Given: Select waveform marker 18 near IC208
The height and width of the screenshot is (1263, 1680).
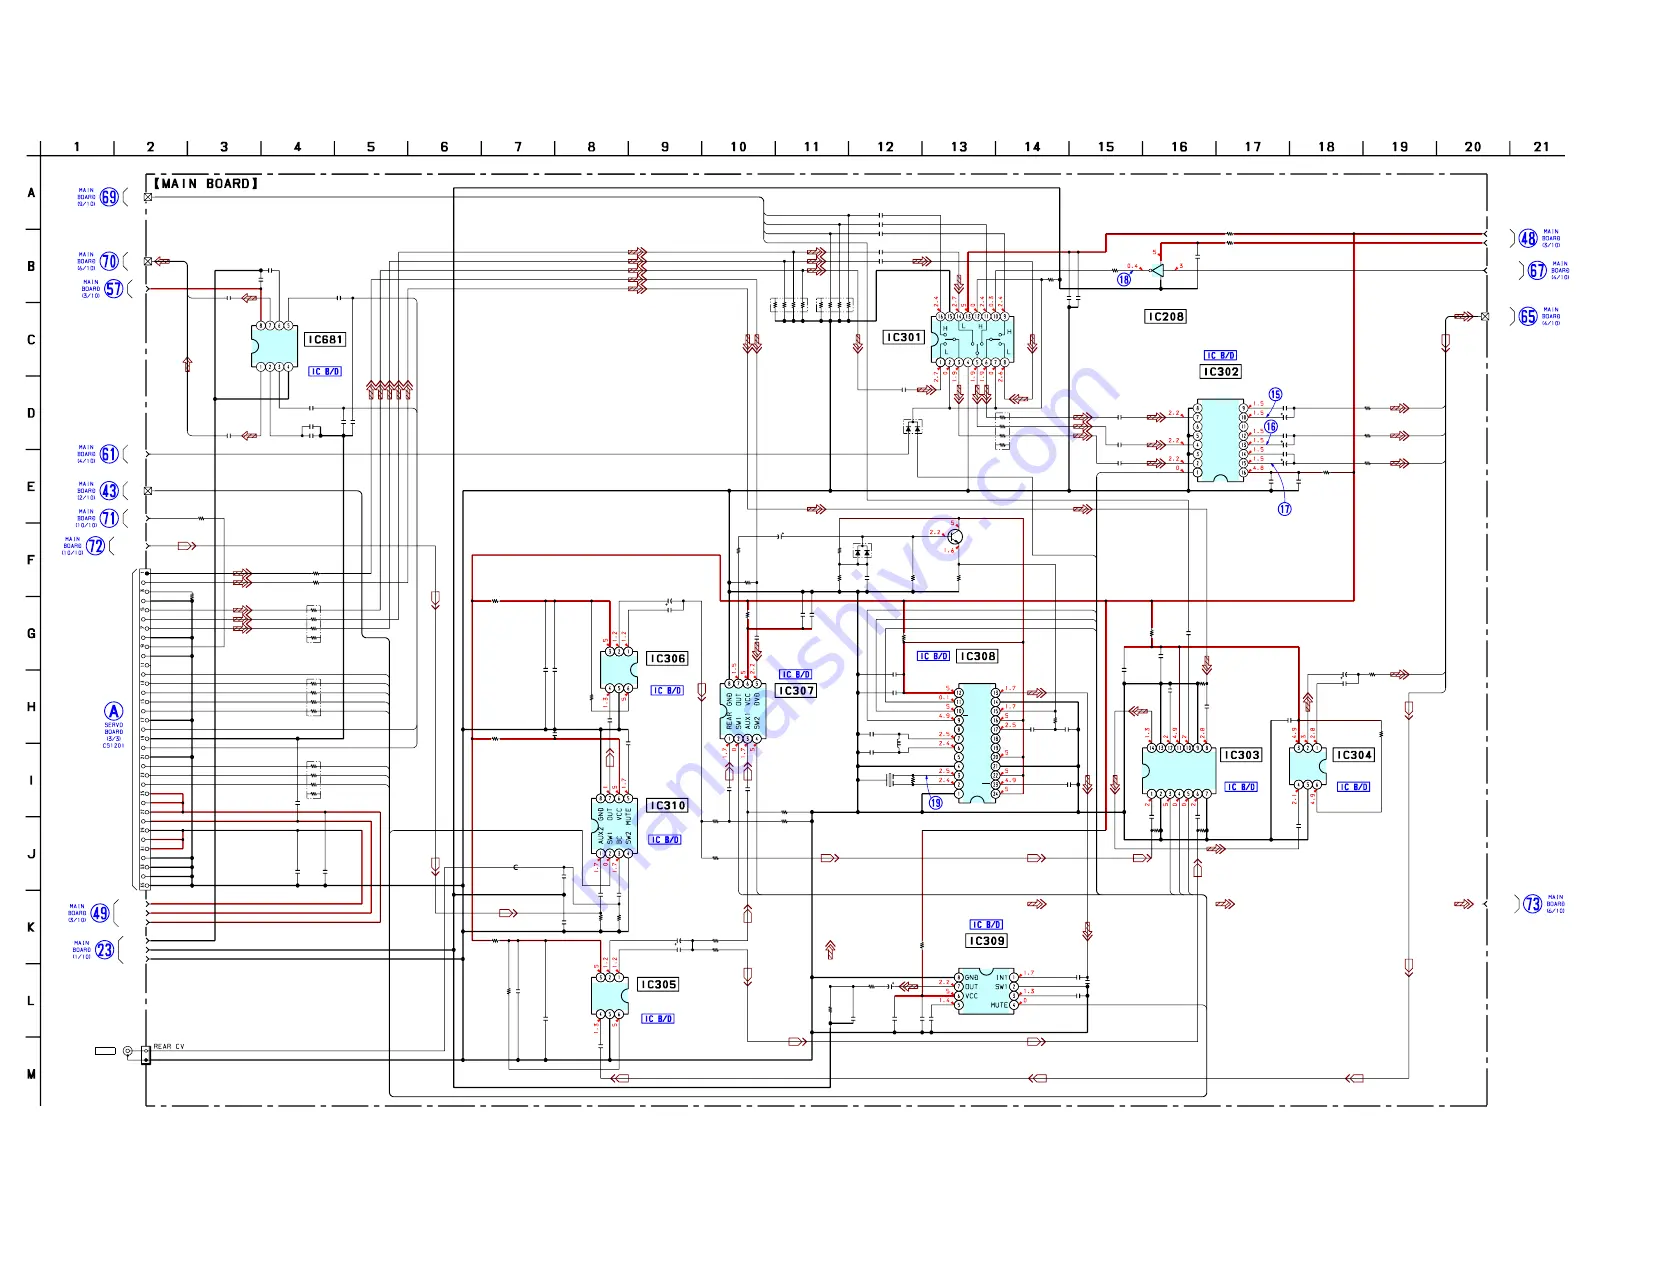Looking at the screenshot, I should [x=1124, y=281].
